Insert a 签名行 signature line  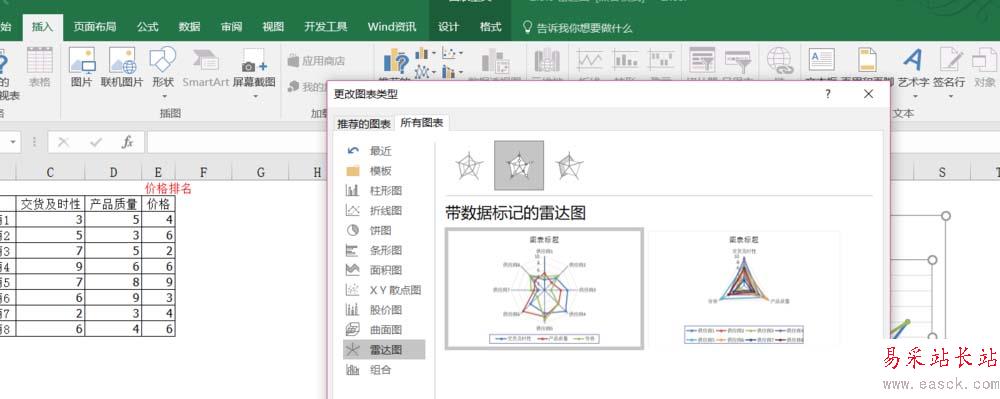[950, 67]
